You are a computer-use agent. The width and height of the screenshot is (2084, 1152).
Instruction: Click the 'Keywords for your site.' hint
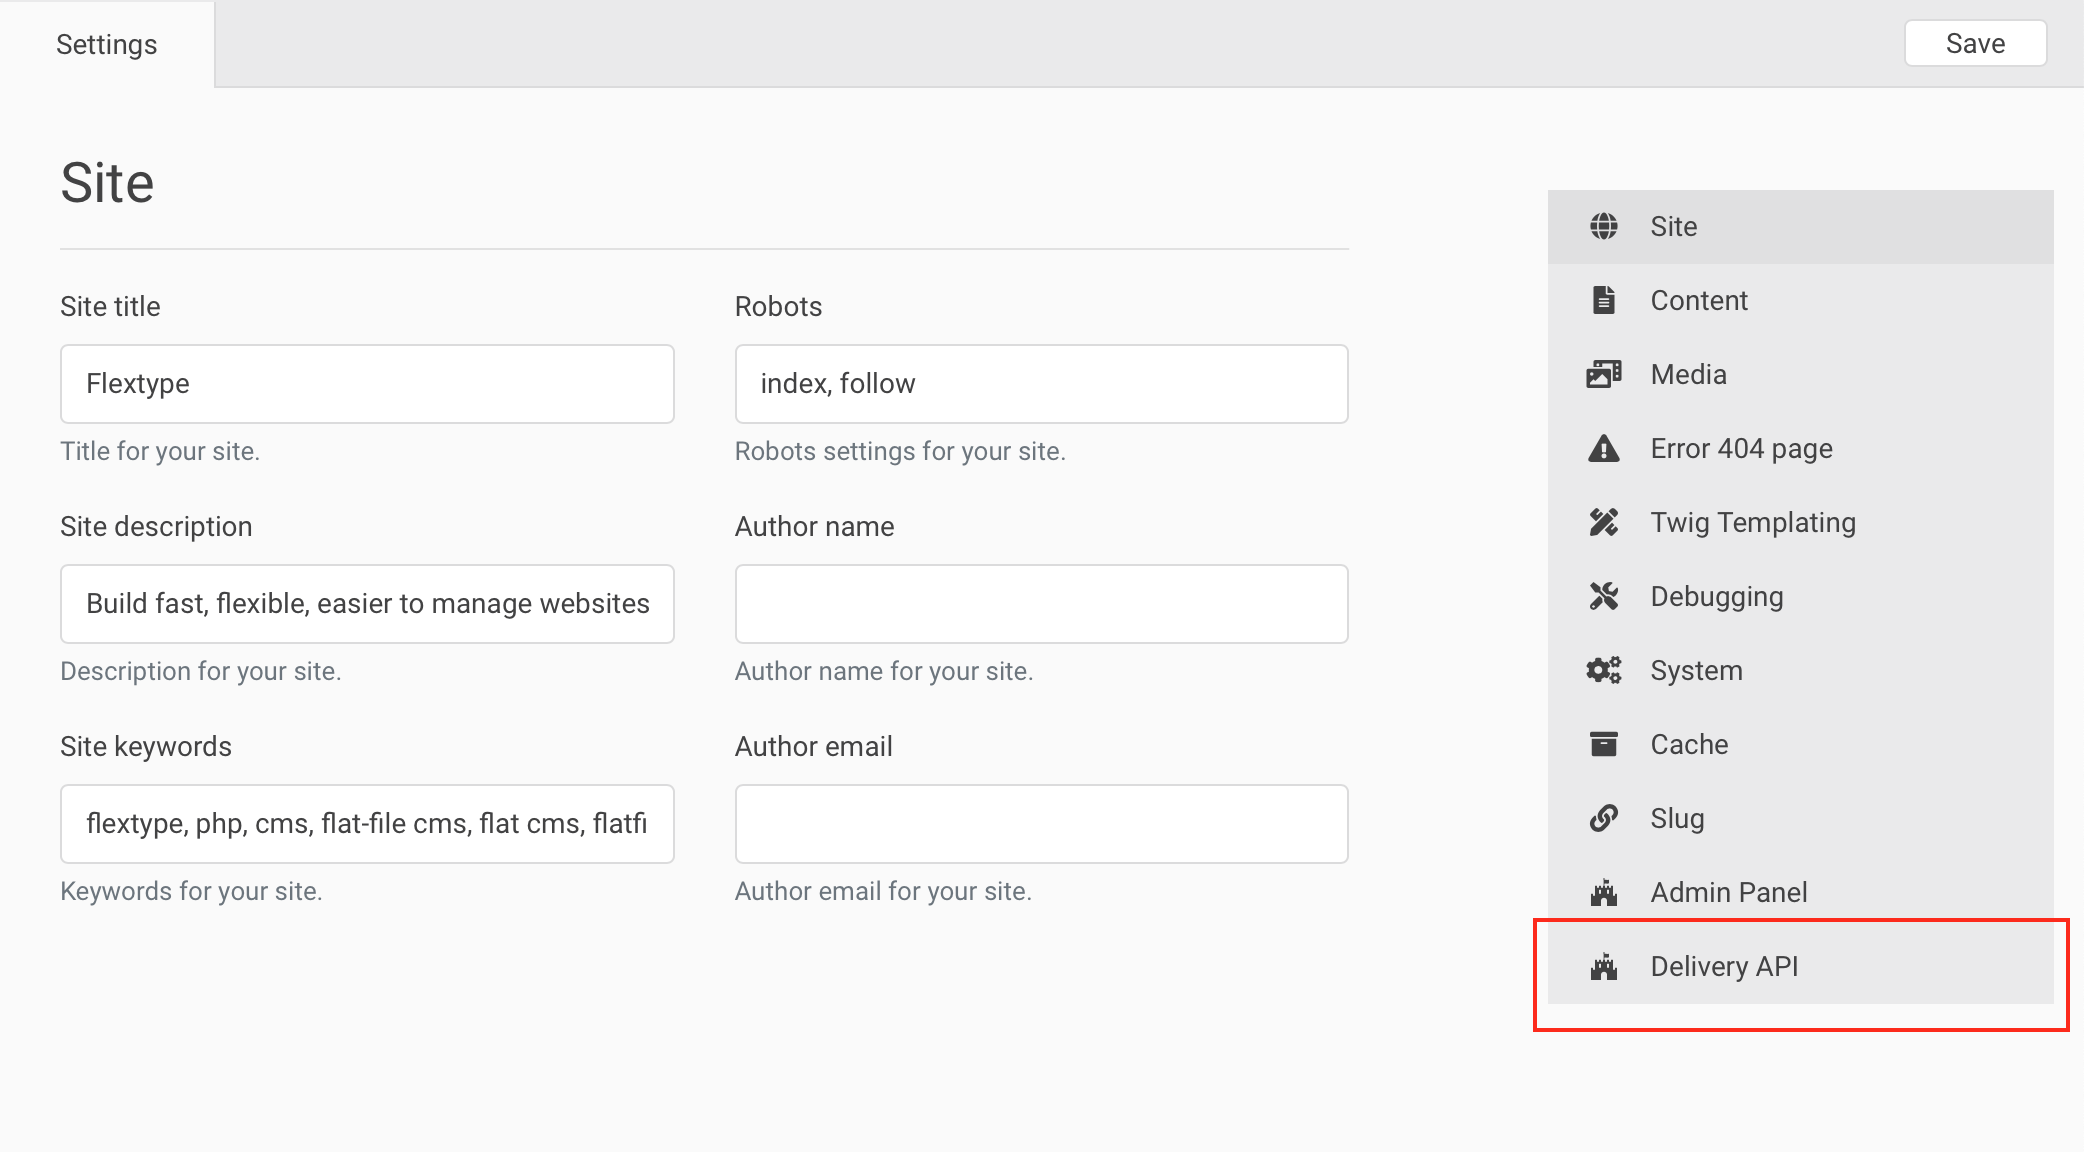point(191,891)
